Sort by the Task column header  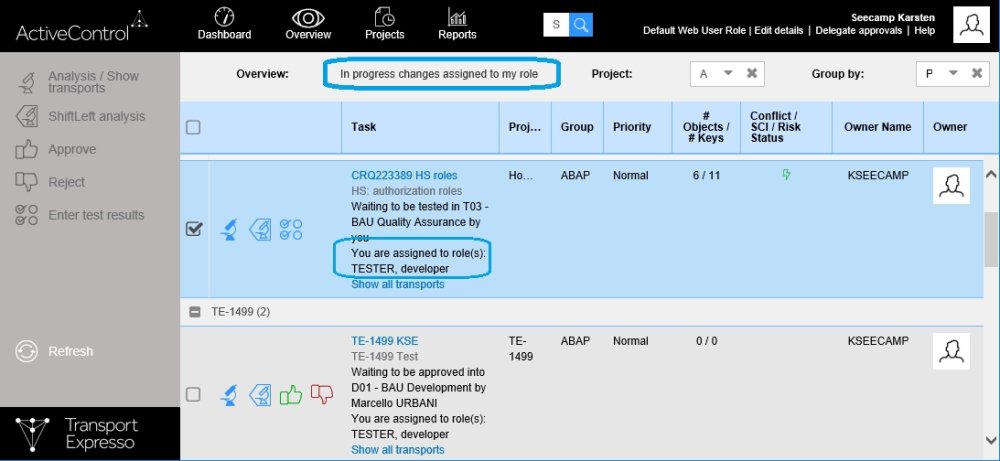pos(364,127)
